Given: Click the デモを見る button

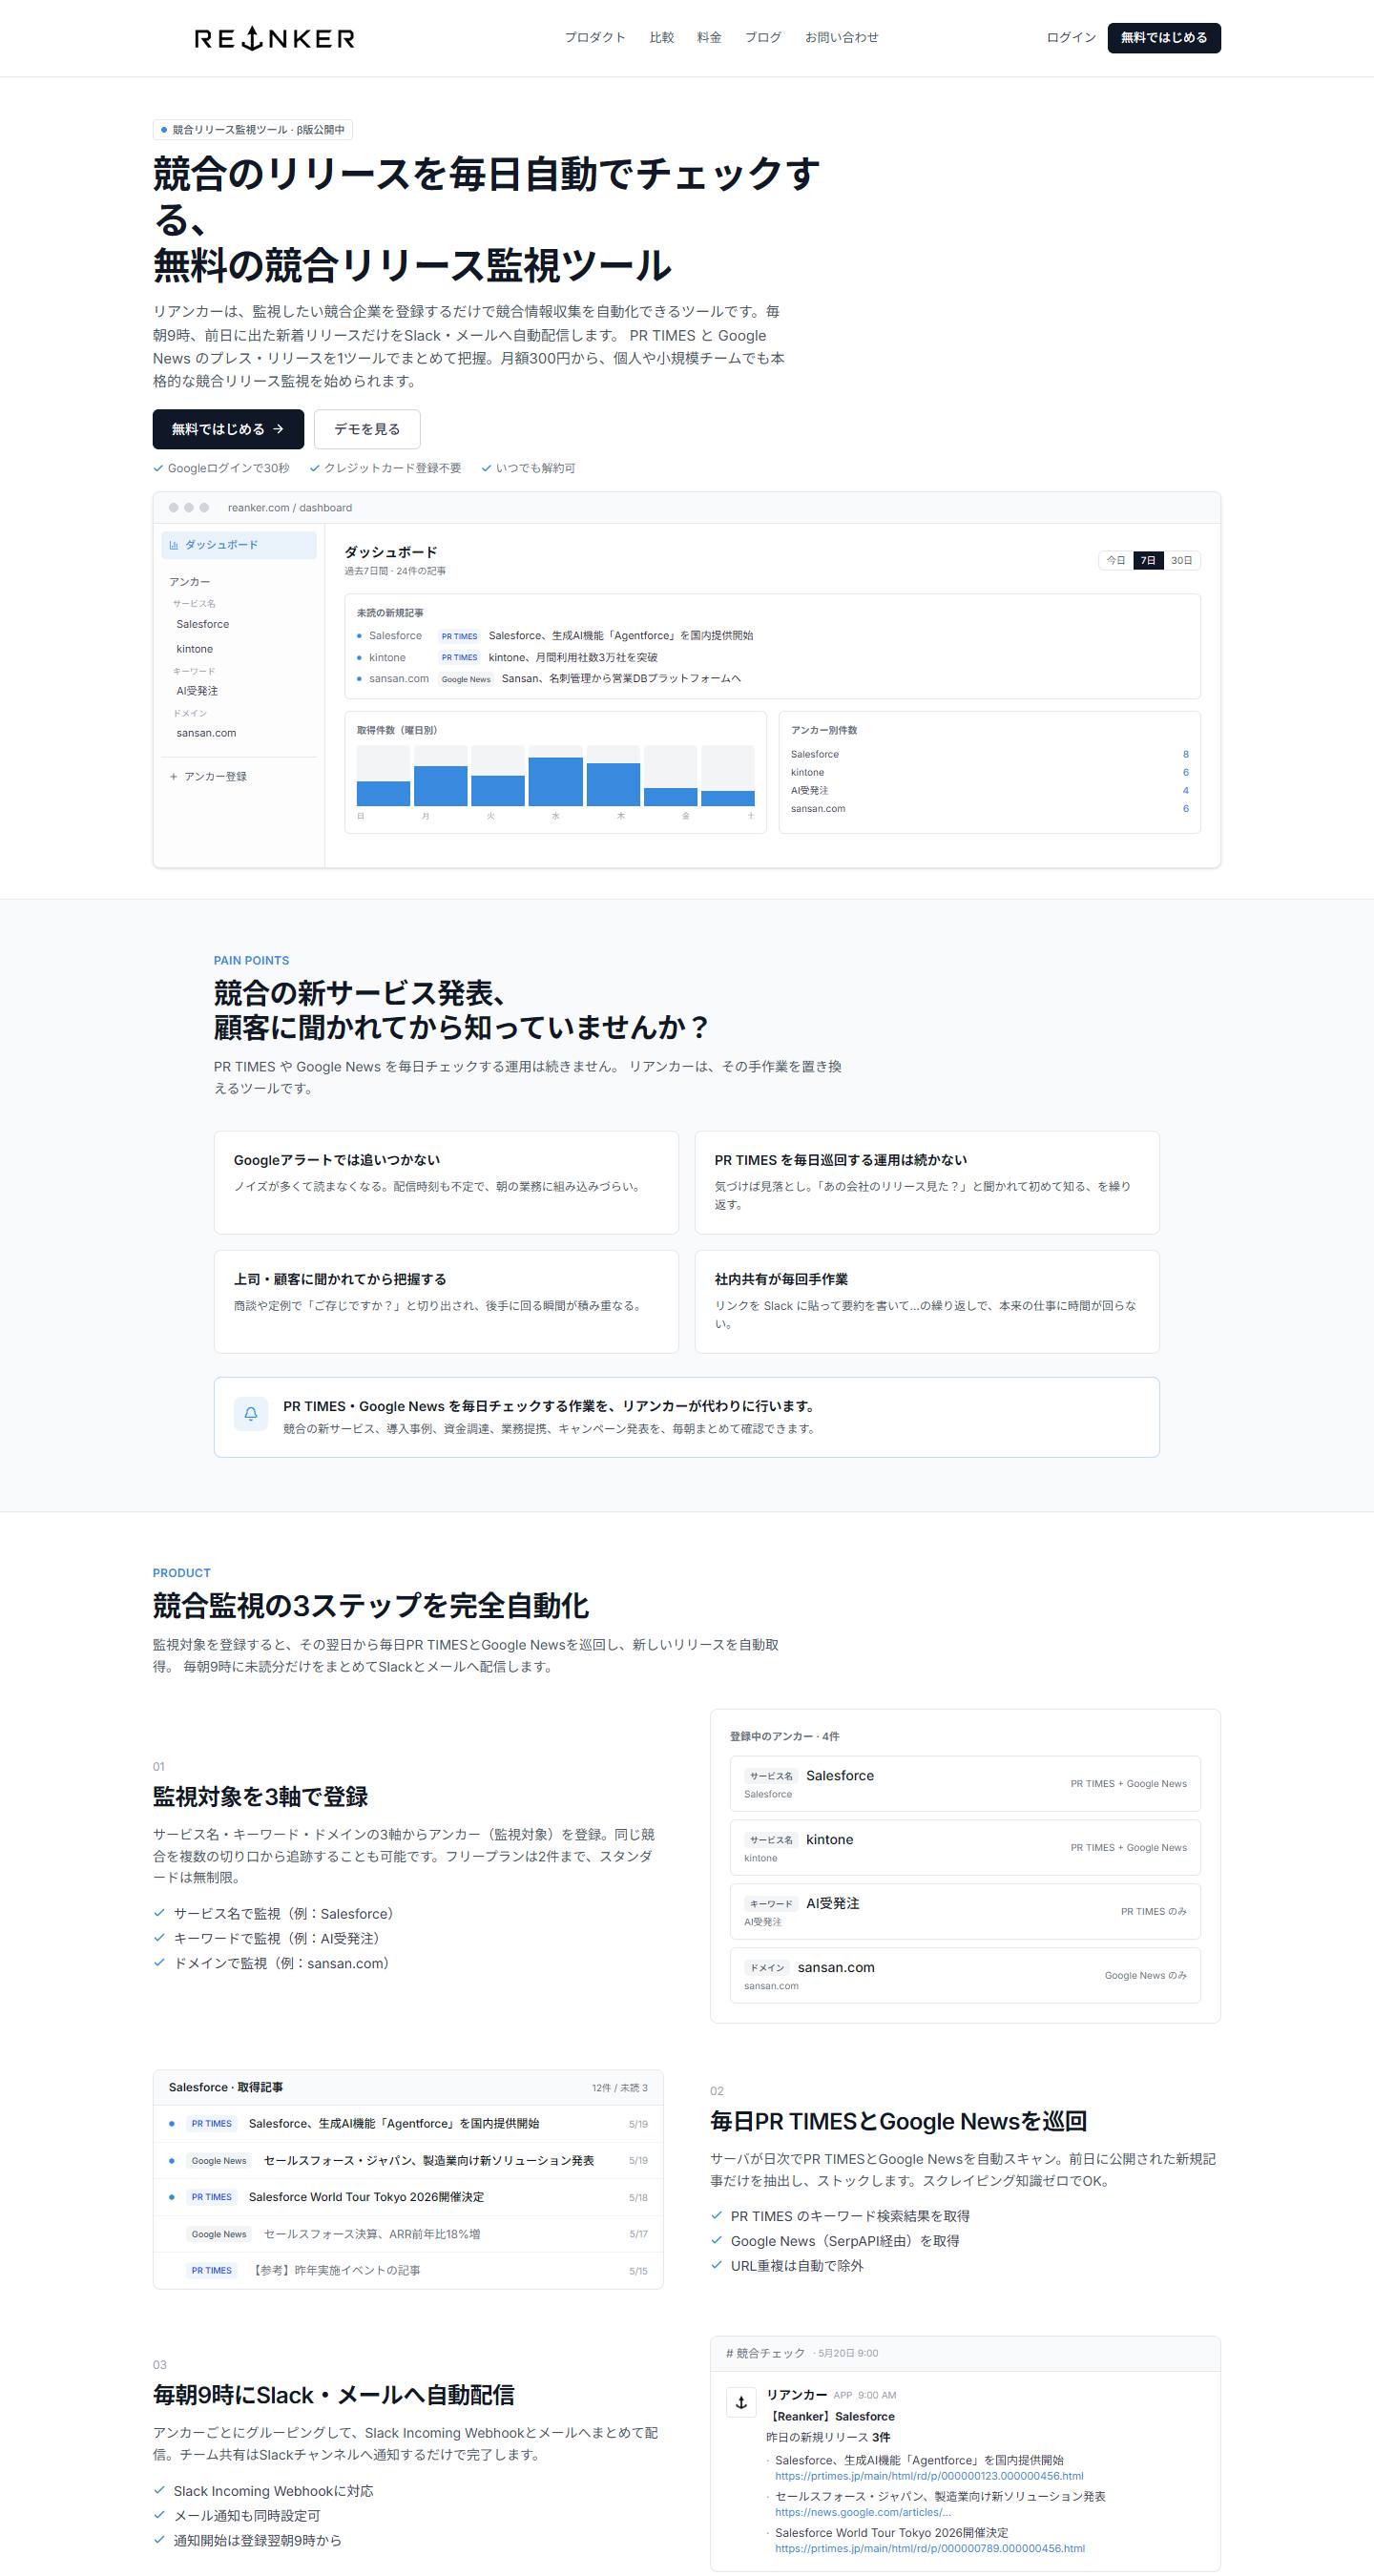Looking at the screenshot, I should [x=367, y=429].
